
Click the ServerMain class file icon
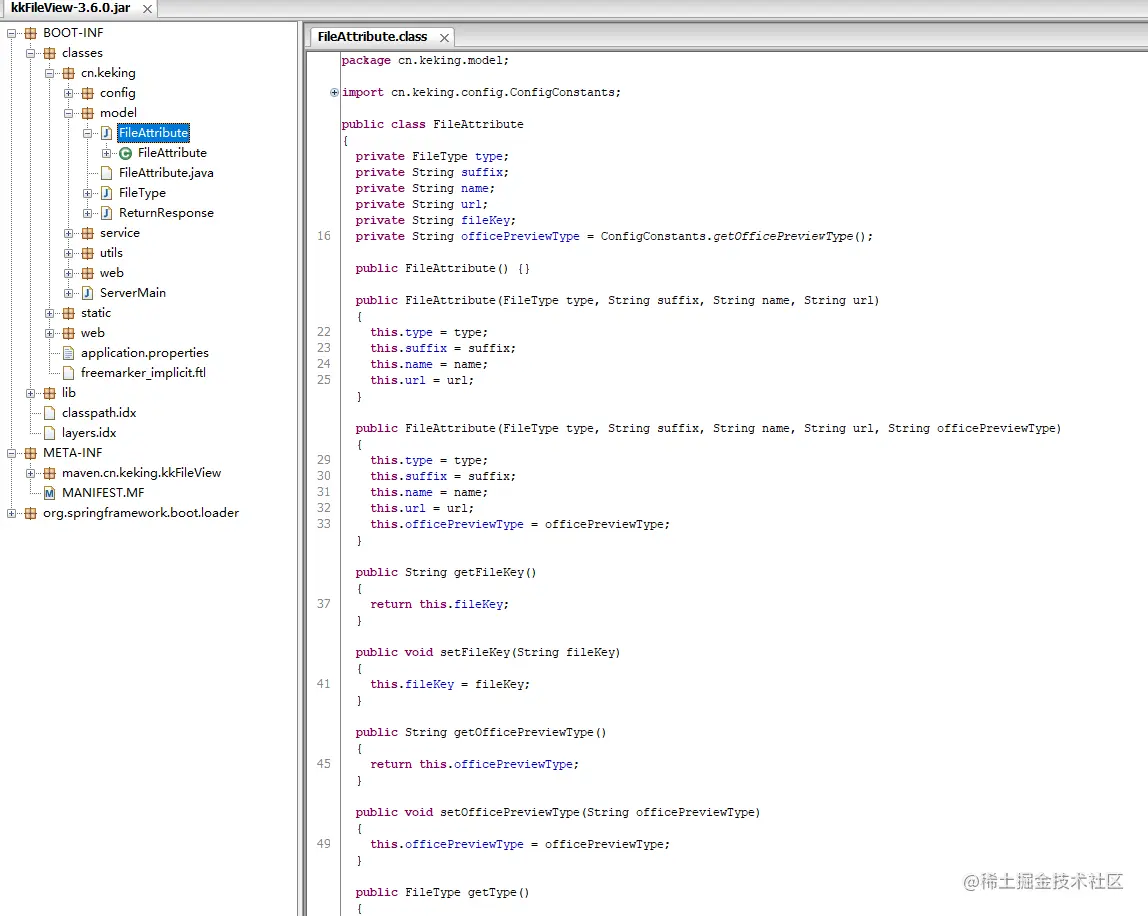coord(88,293)
